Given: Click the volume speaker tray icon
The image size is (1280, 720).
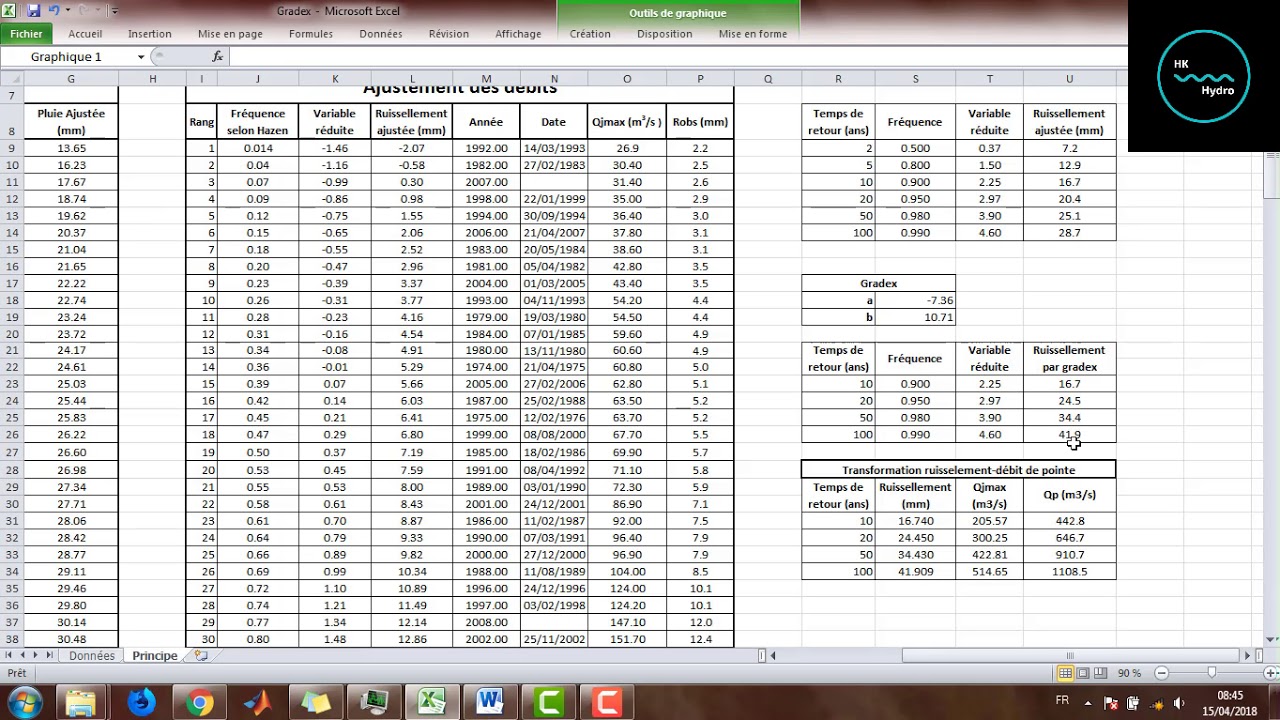Looking at the screenshot, I should [x=1178, y=702].
